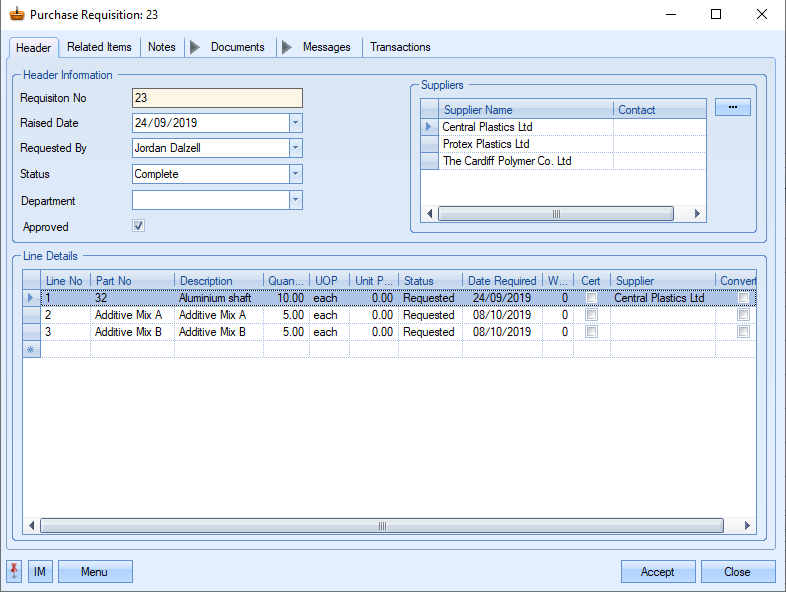Click the red pushpin icon
The image size is (786, 592).
[15, 571]
